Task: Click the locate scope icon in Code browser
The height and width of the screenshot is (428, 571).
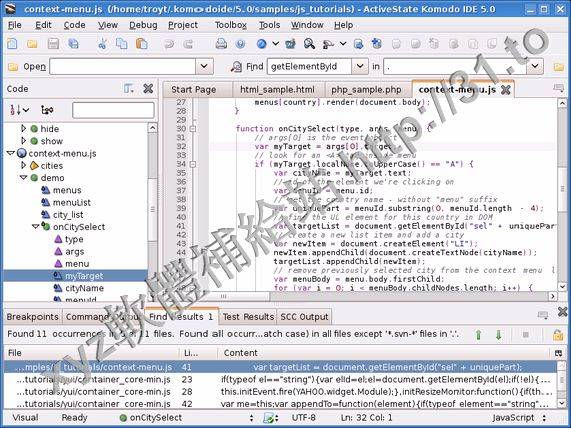Action: pyautogui.click(x=47, y=110)
